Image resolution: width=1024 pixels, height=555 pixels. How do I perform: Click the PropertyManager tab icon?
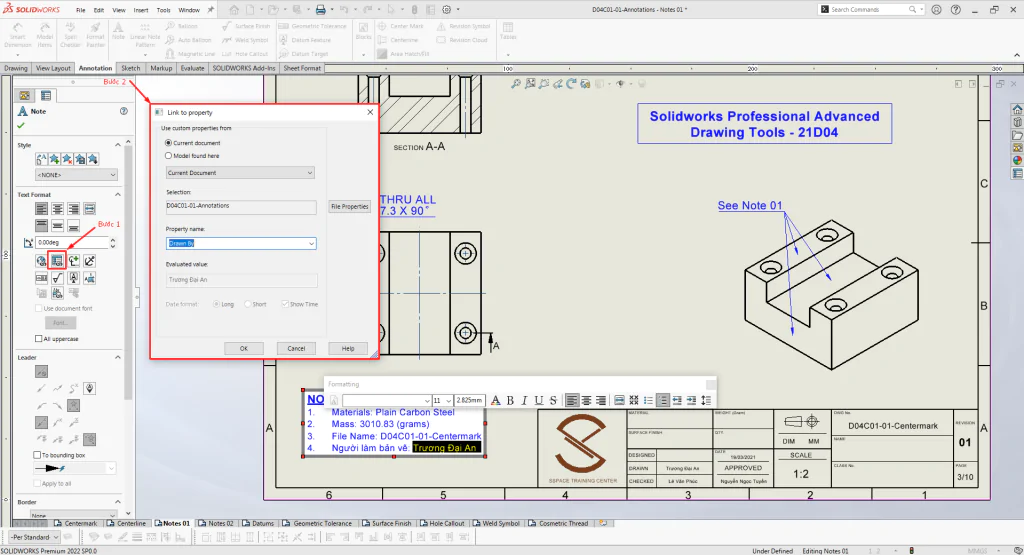point(46,95)
